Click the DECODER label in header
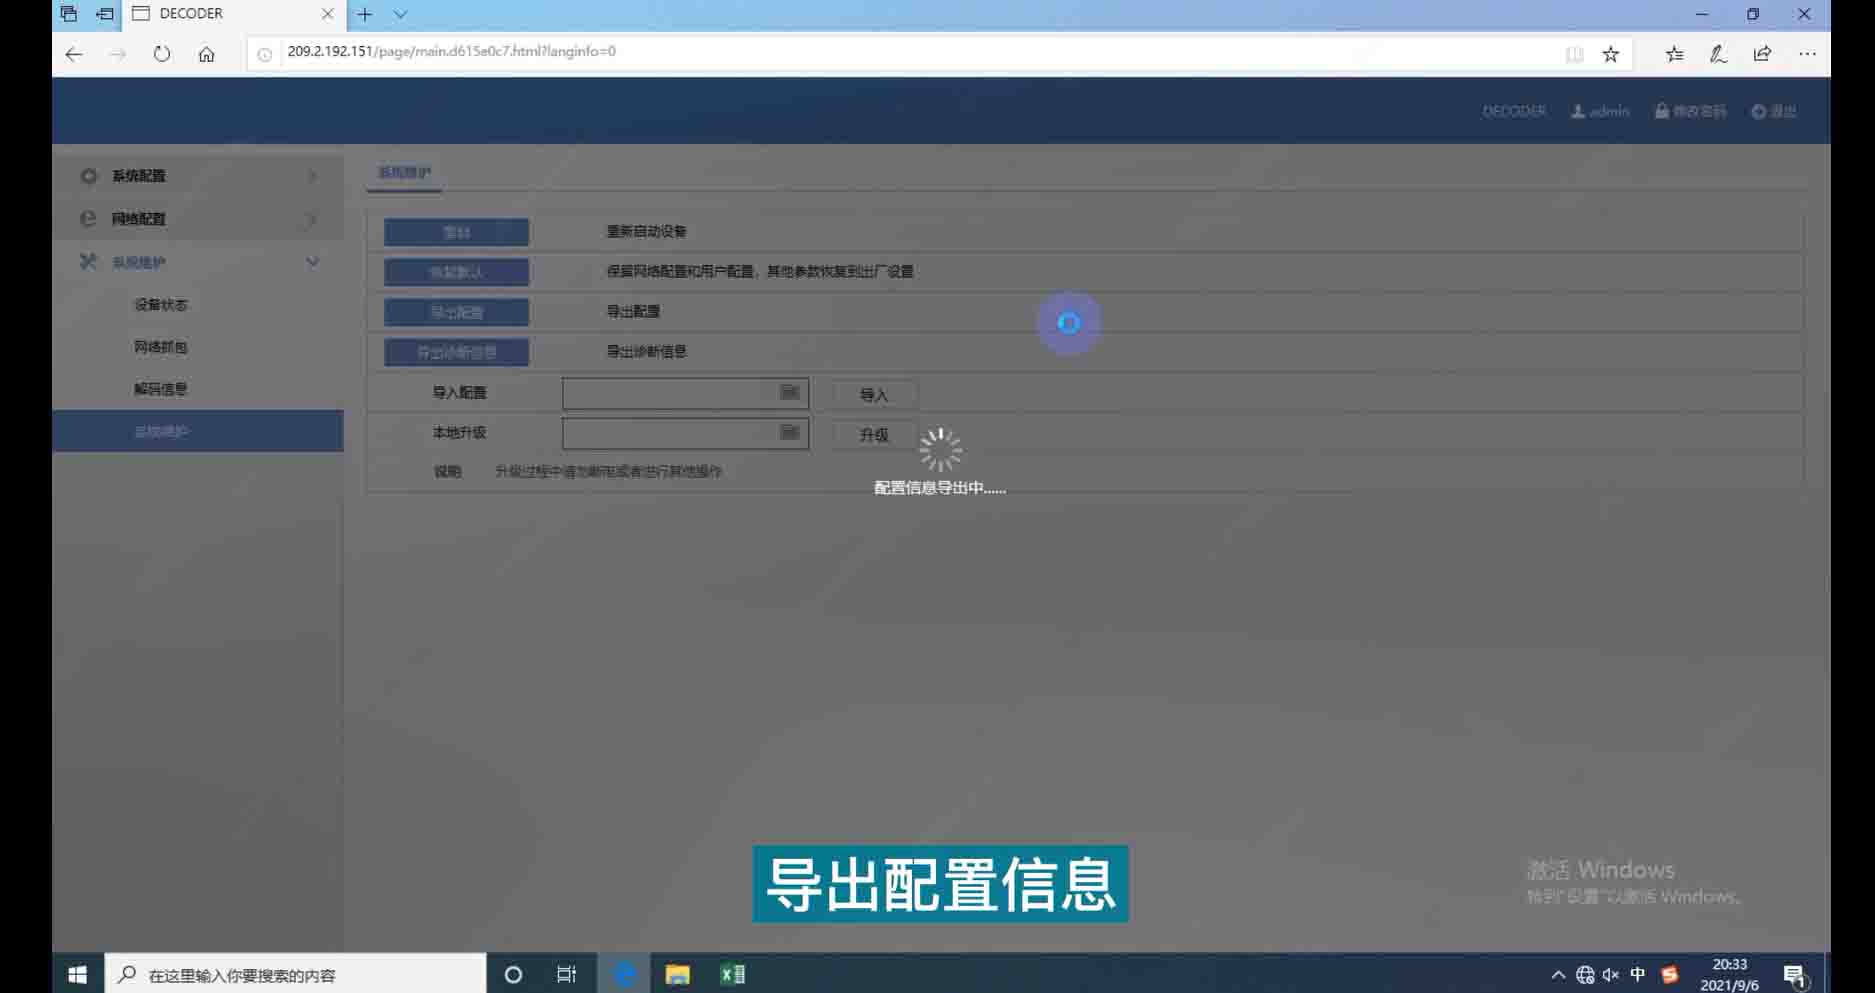 pyautogui.click(x=1514, y=111)
